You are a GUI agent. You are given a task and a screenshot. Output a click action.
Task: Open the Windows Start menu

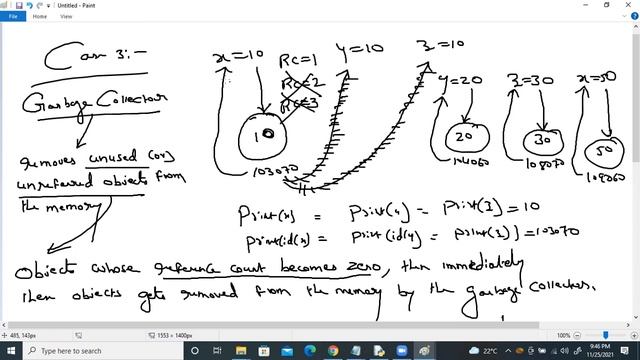pos(11,351)
